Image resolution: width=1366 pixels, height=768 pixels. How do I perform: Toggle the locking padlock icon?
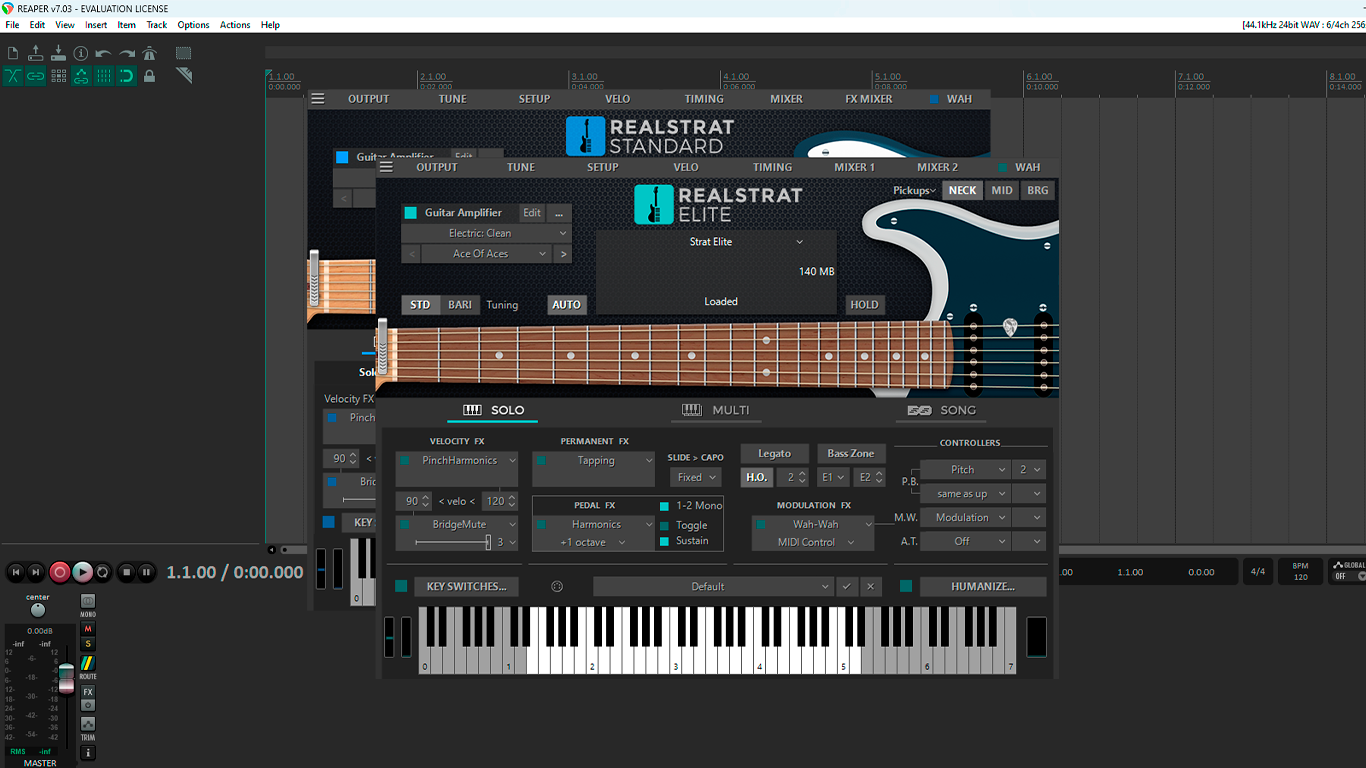pos(149,76)
